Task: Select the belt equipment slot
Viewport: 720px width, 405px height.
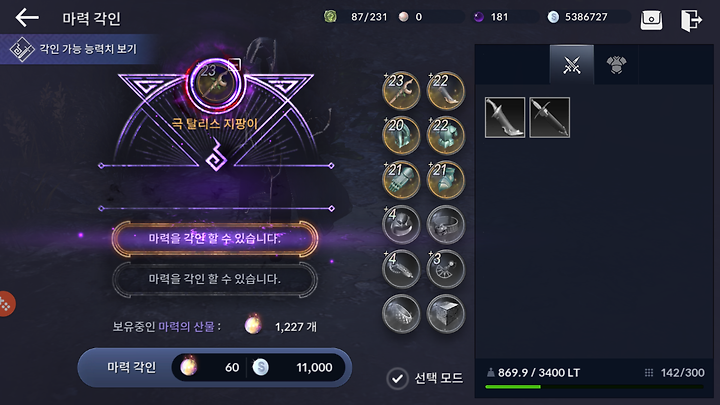Action: coord(445,225)
